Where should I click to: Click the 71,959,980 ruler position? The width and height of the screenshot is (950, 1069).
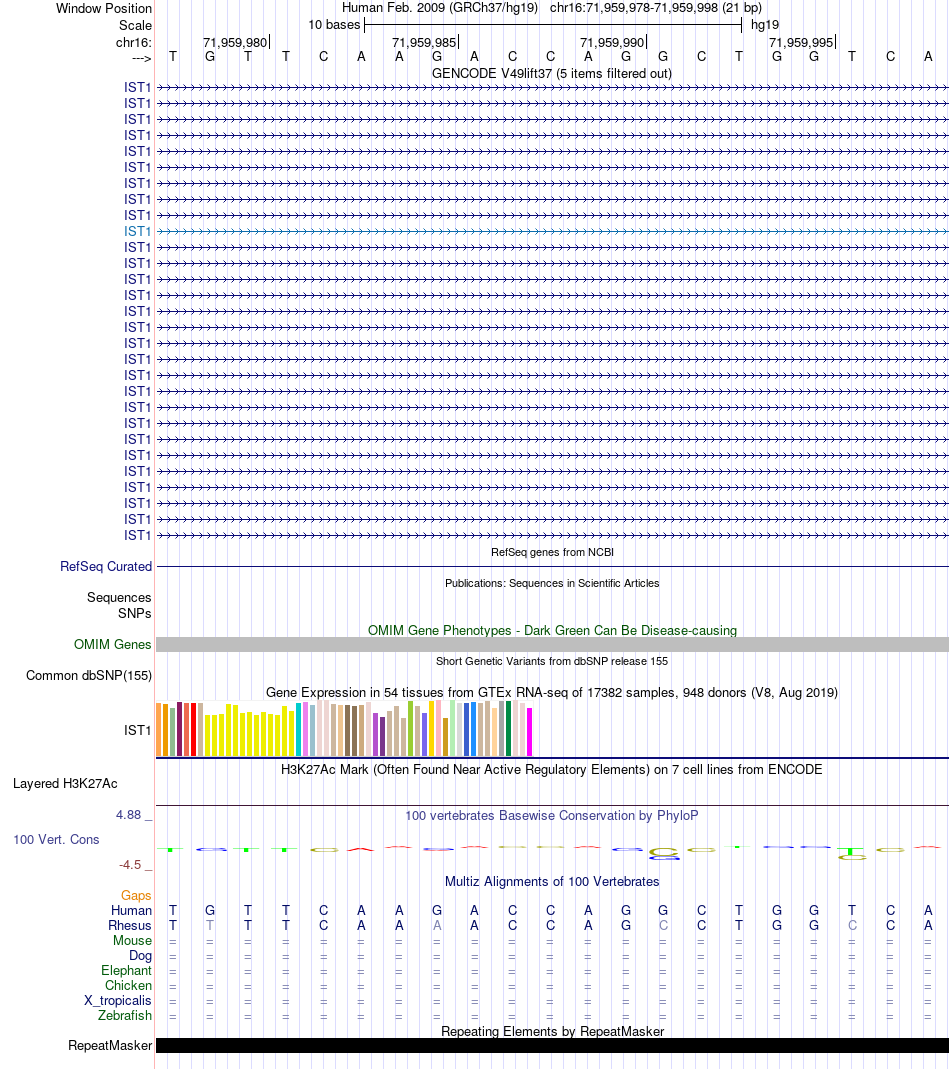[235, 42]
